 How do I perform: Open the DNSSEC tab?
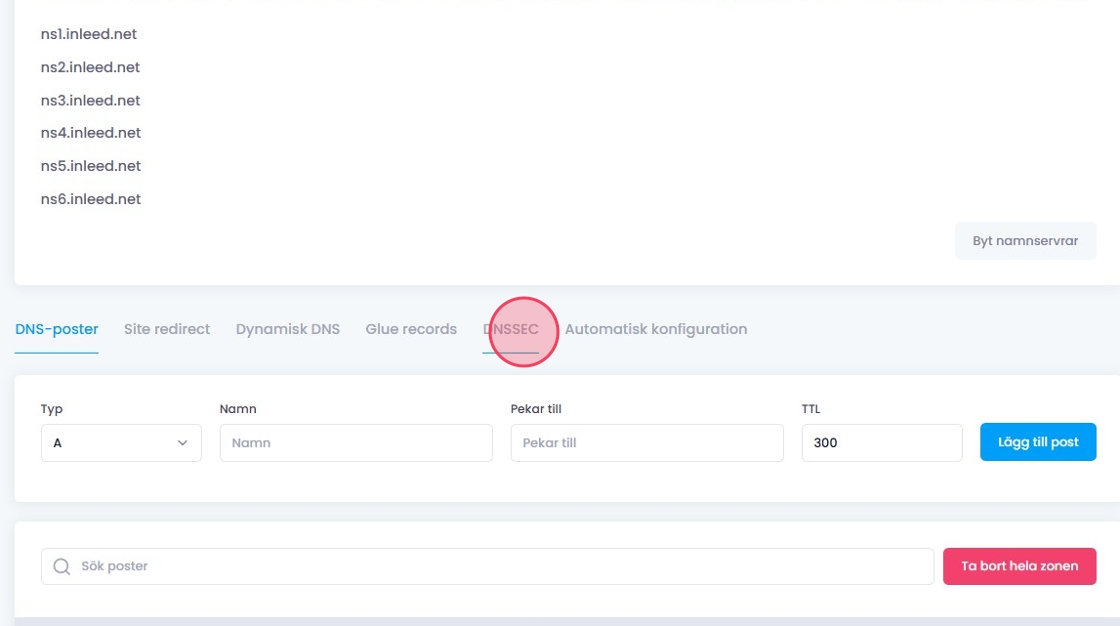pos(511,329)
